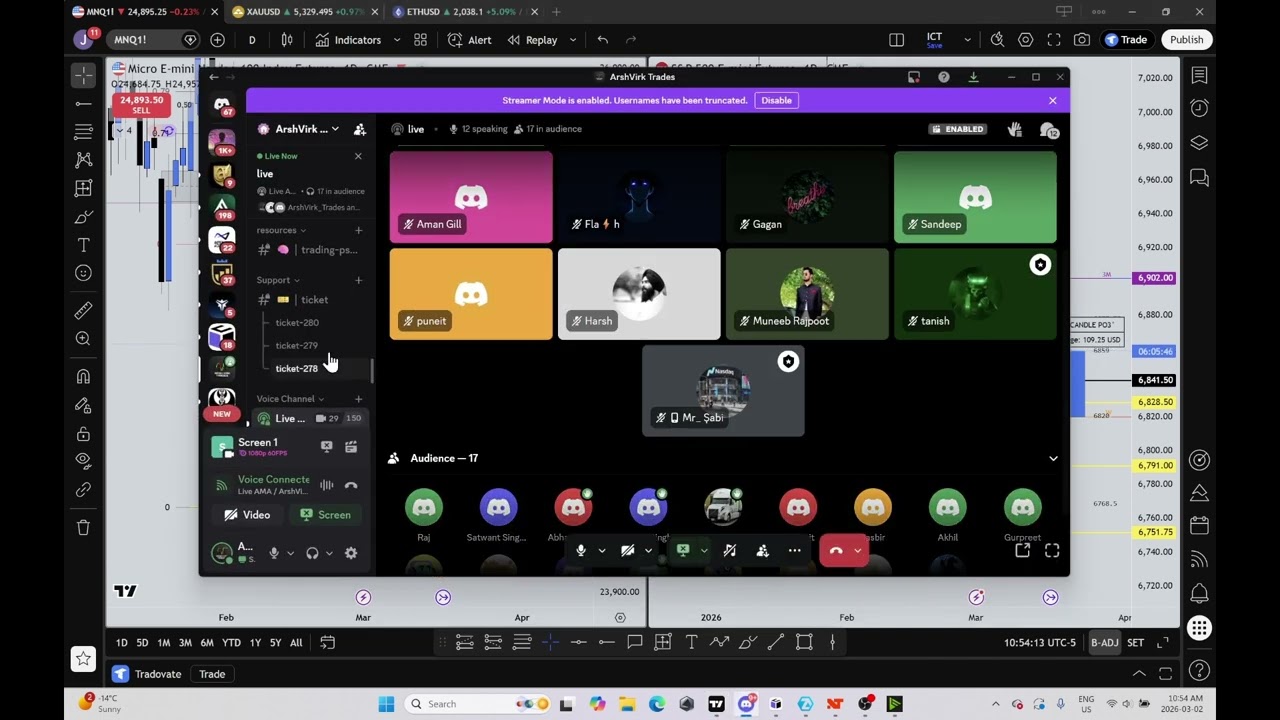Select the YTD time range
The height and width of the screenshot is (720, 1280).
coord(231,643)
